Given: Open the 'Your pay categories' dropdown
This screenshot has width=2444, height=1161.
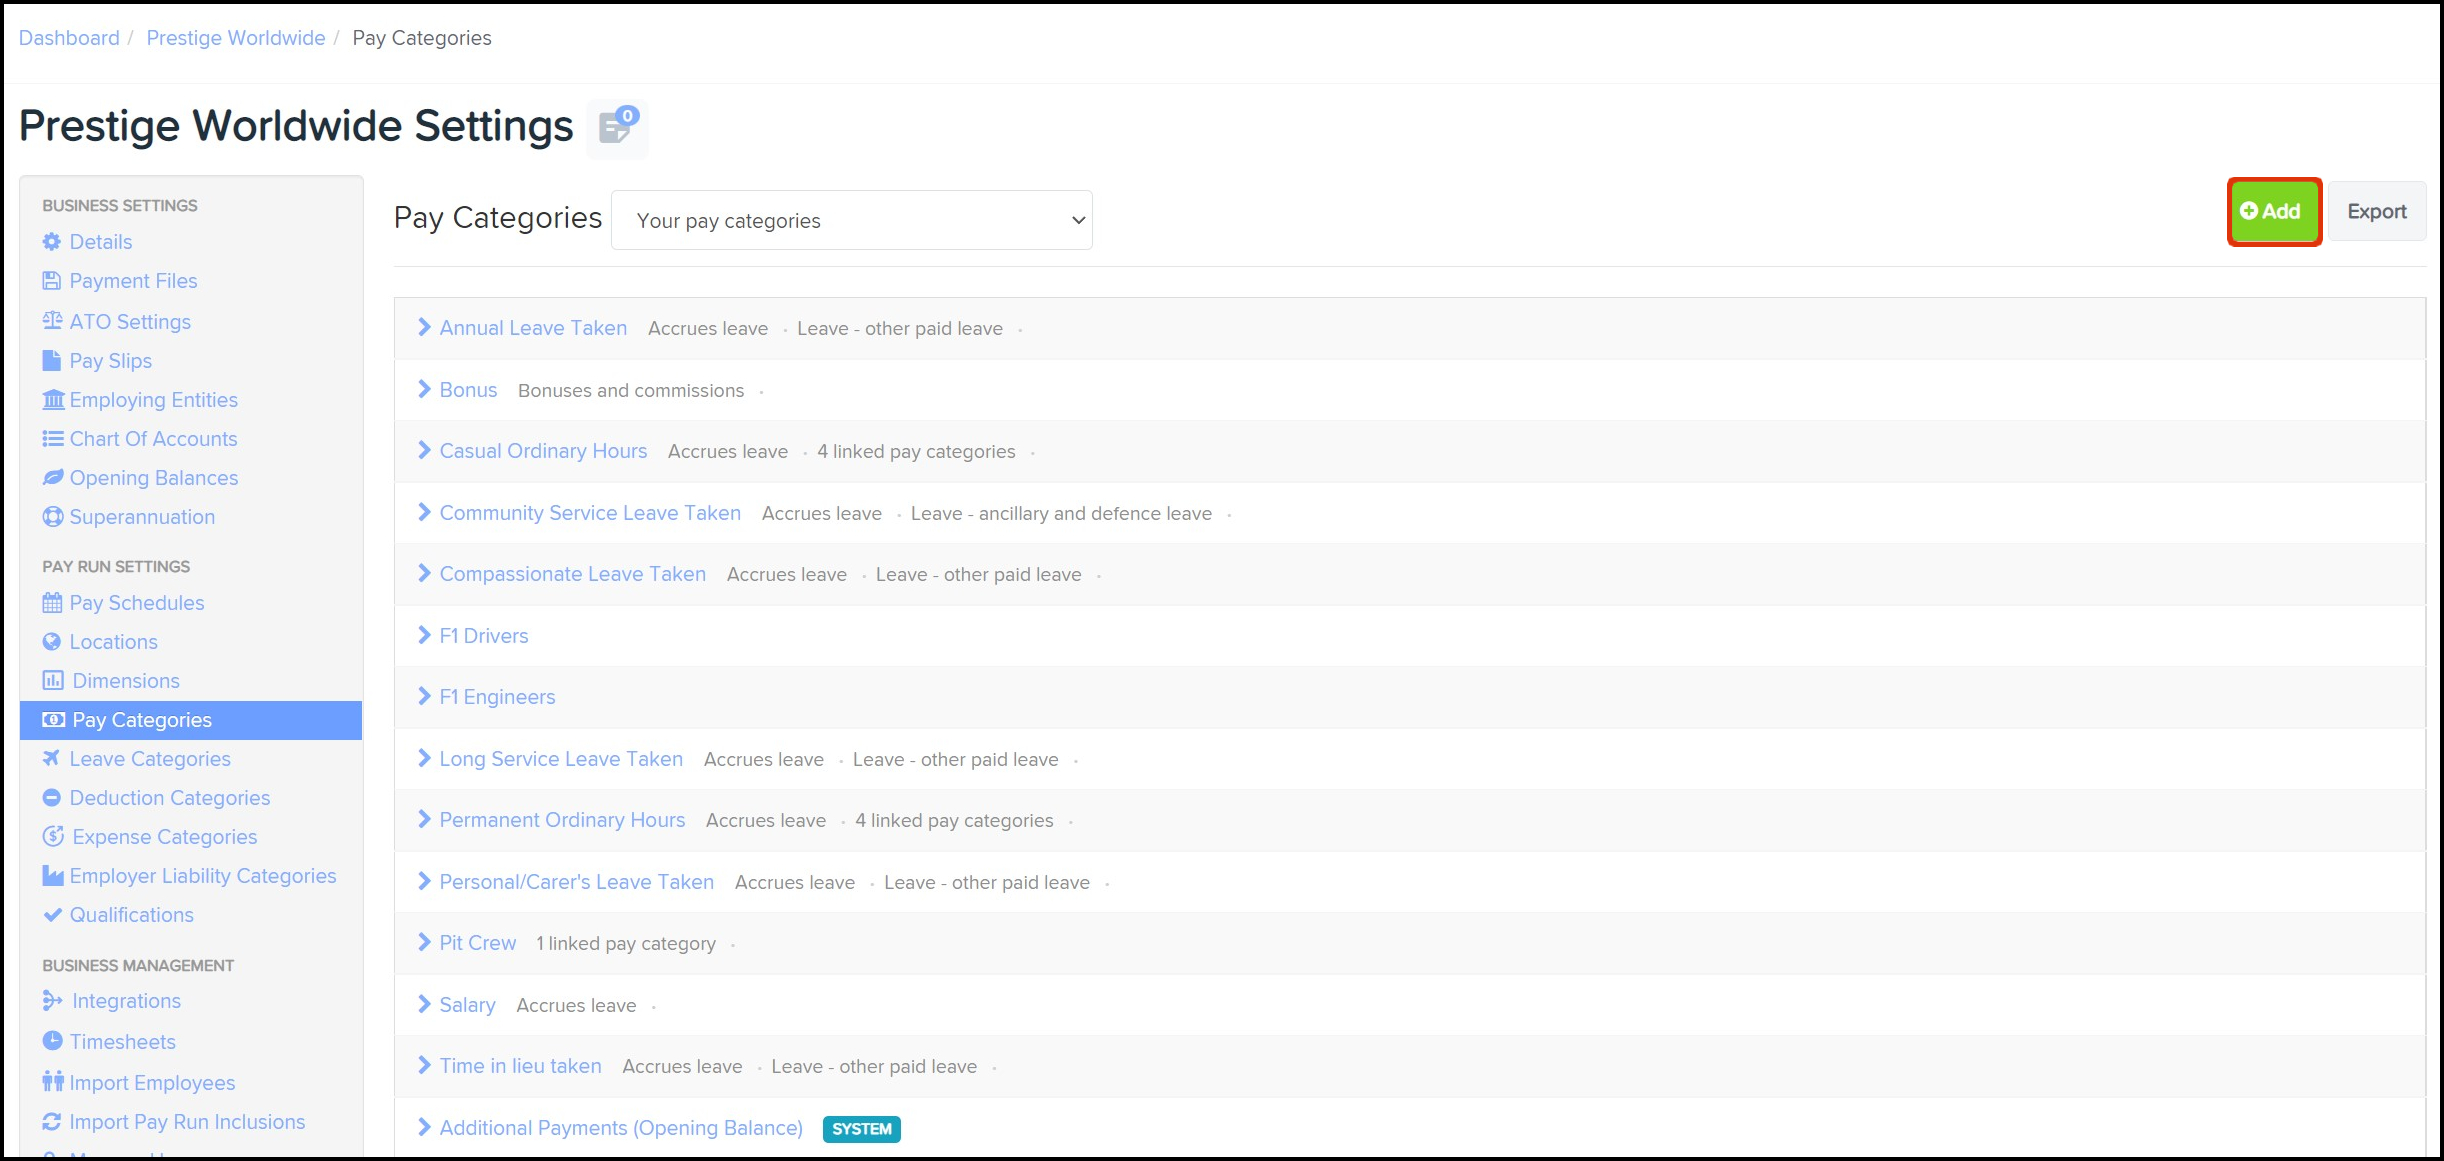Looking at the screenshot, I should [x=851, y=220].
